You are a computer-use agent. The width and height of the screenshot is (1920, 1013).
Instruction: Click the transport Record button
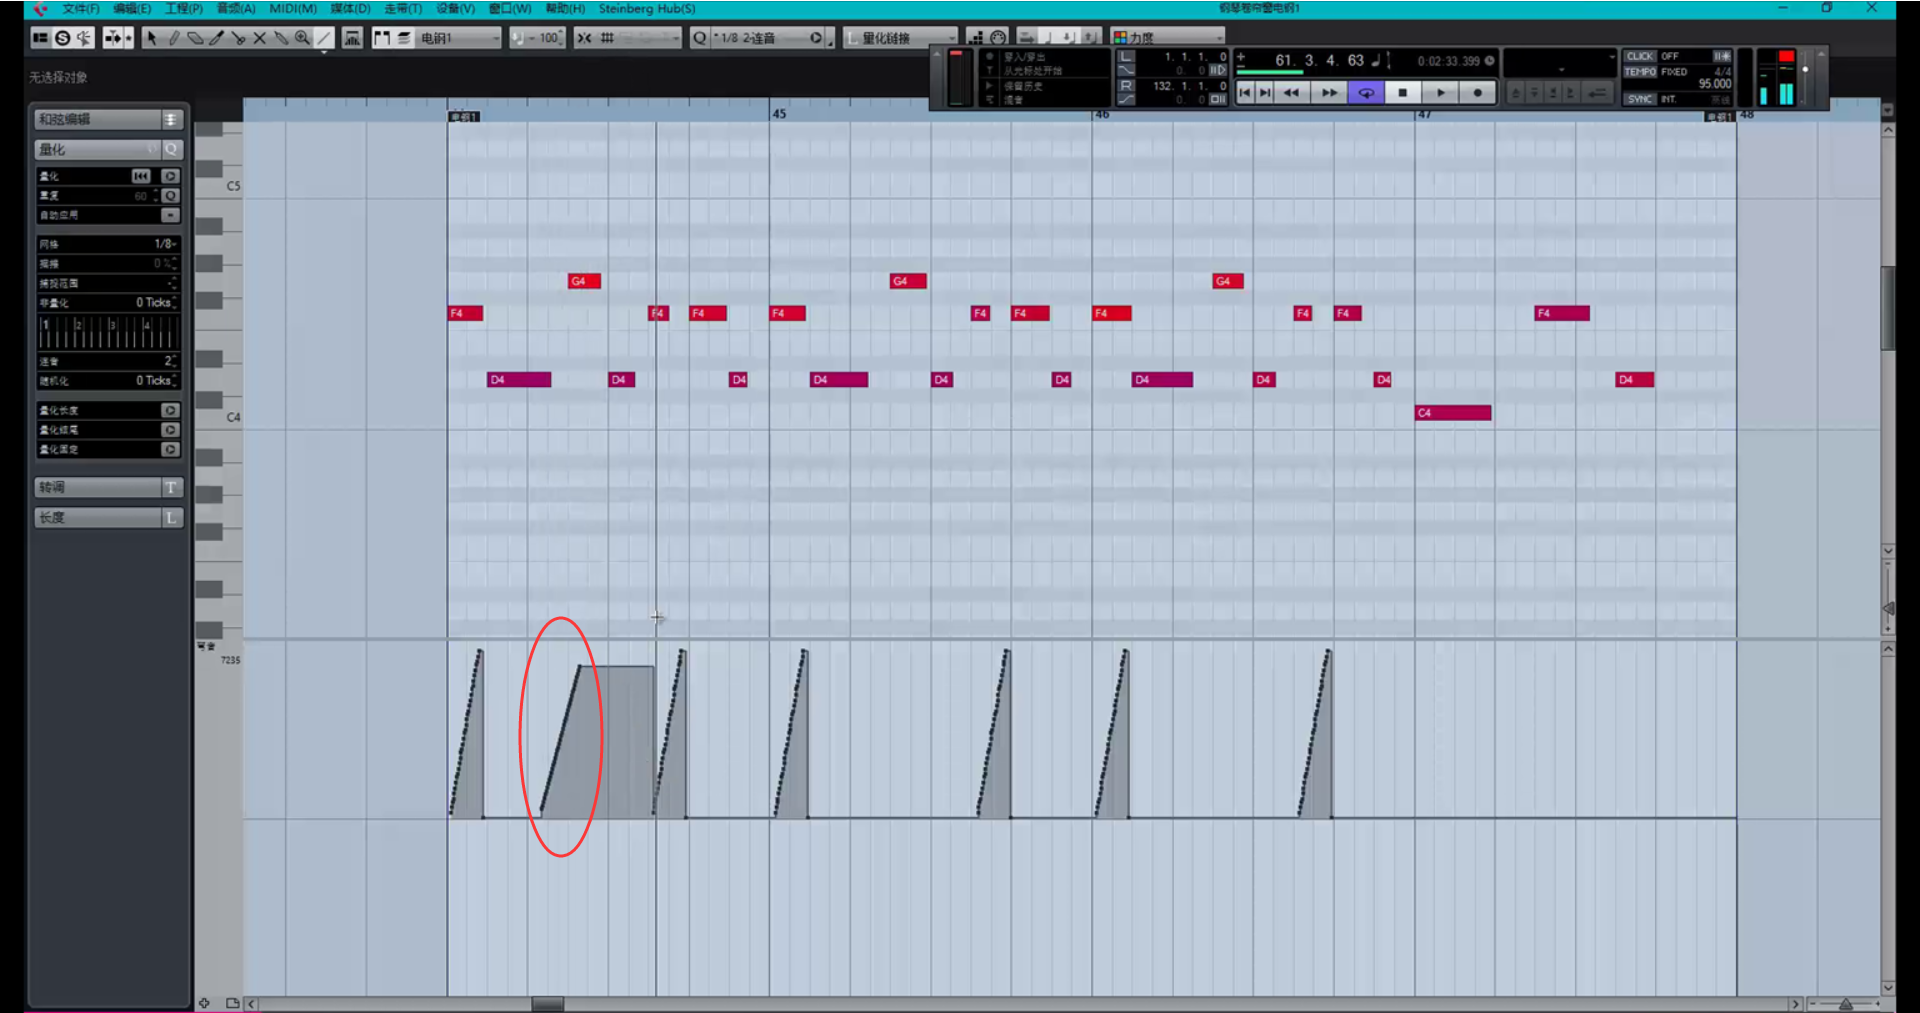(1478, 93)
